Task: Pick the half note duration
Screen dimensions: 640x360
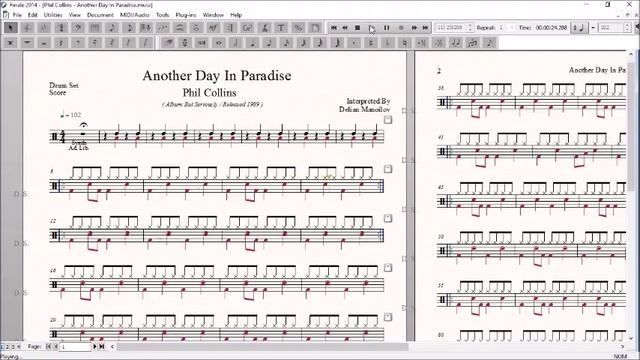Action: pyautogui.click(x=236, y=42)
